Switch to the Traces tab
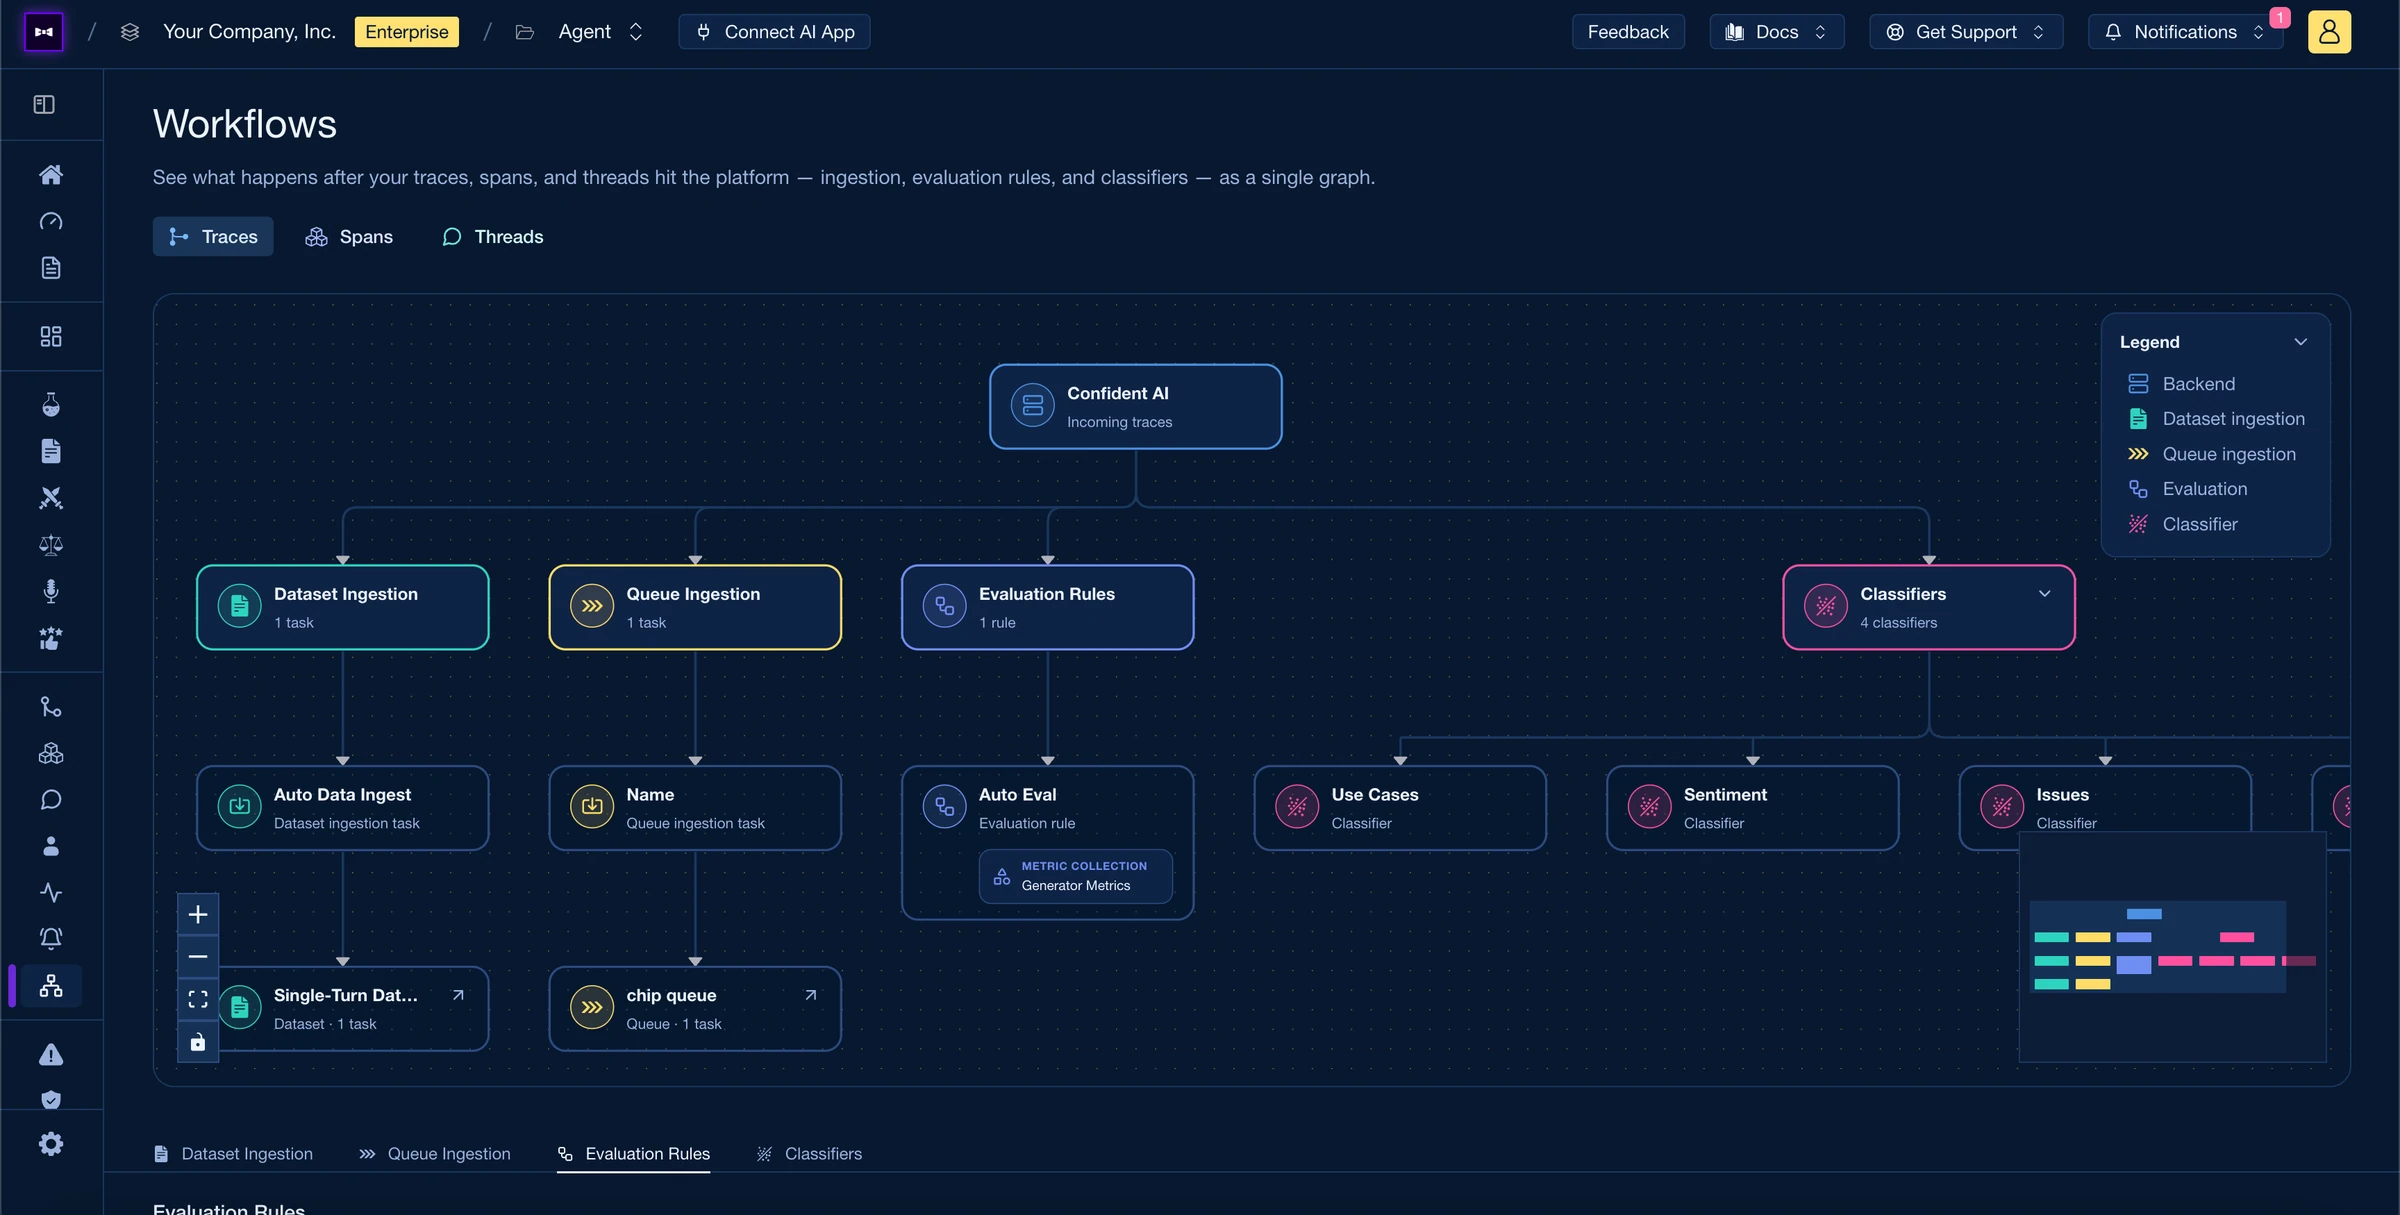 click(213, 237)
